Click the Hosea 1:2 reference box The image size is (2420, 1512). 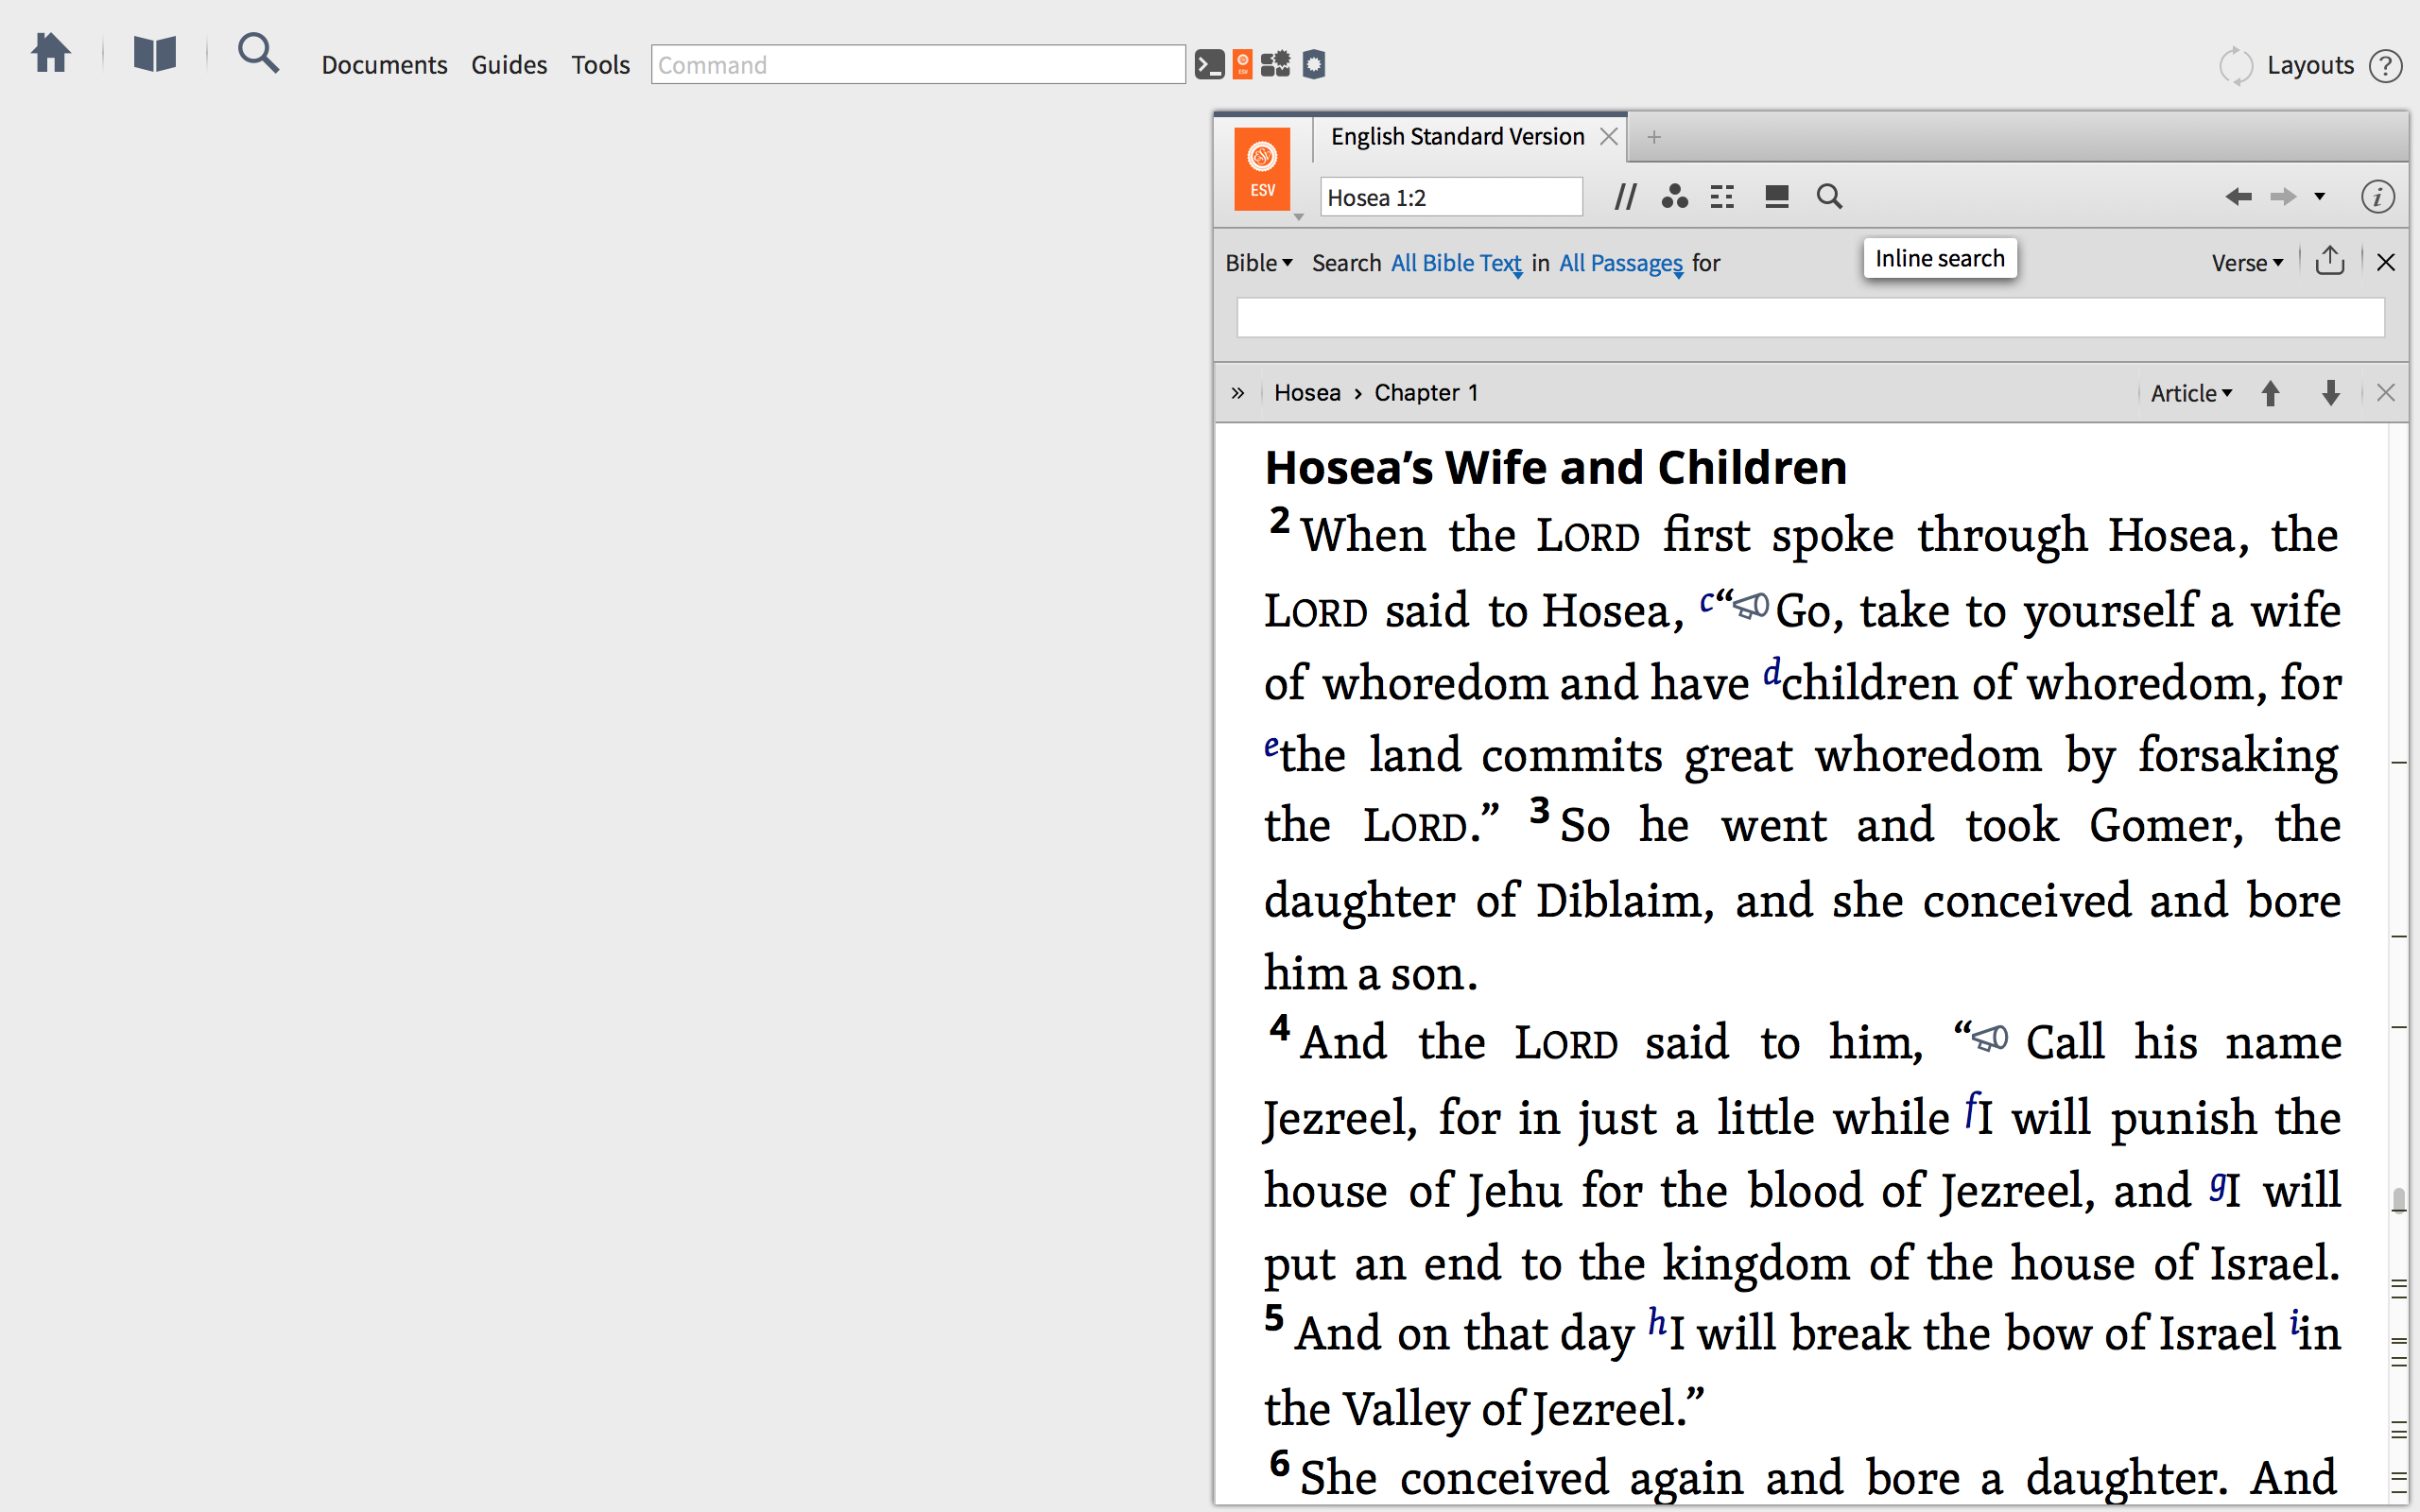point(1450,197)
